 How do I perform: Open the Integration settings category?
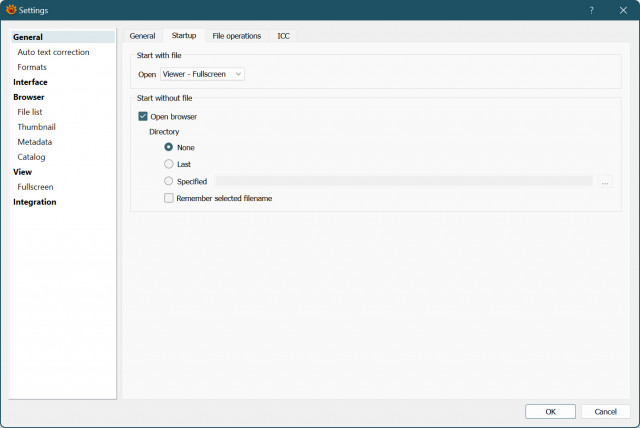pyautogui.click(x=35, y=202)
